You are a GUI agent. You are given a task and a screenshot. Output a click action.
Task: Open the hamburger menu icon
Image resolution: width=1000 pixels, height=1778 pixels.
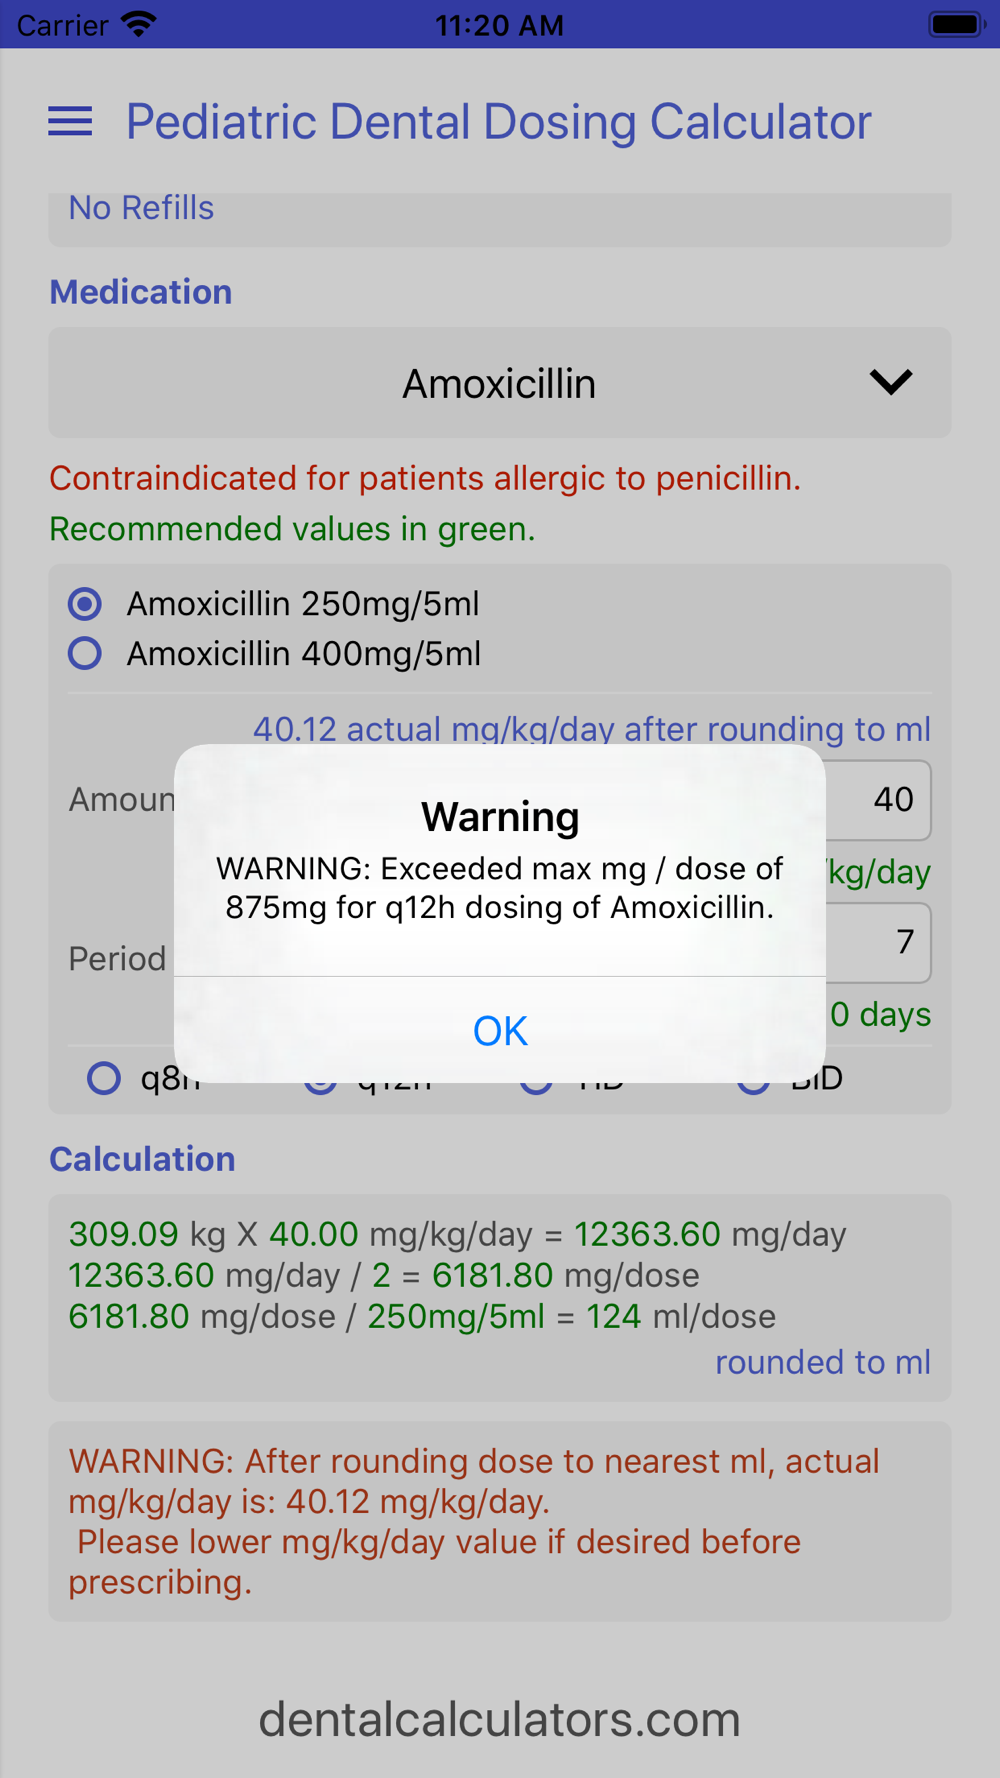click(70, 122)
